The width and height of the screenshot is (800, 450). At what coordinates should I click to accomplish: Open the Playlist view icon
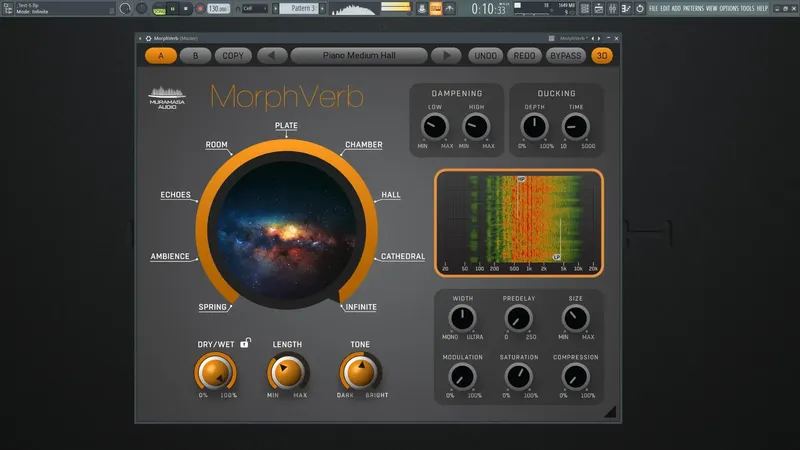(585, 9)
